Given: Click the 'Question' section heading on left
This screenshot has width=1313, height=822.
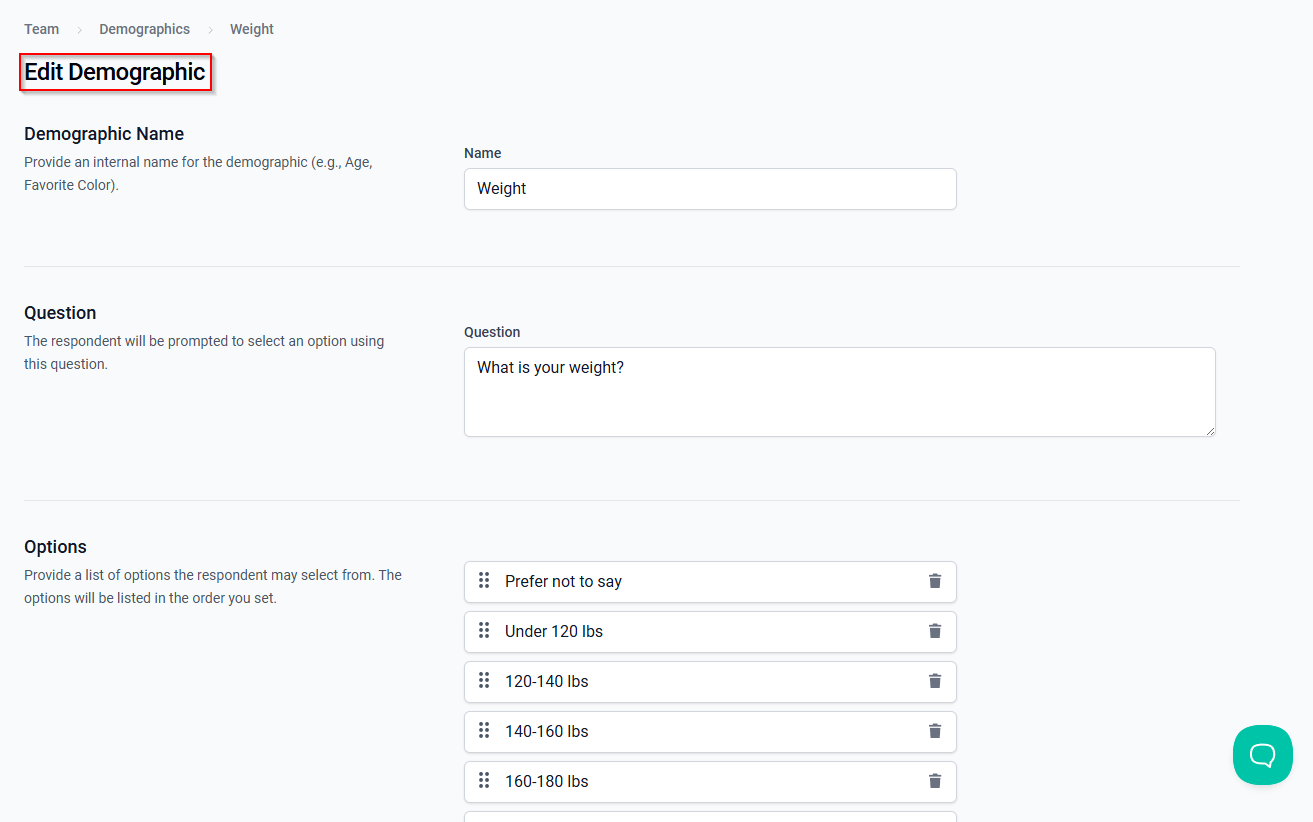Looking at the screenshot, I should (x=60, y=313).
